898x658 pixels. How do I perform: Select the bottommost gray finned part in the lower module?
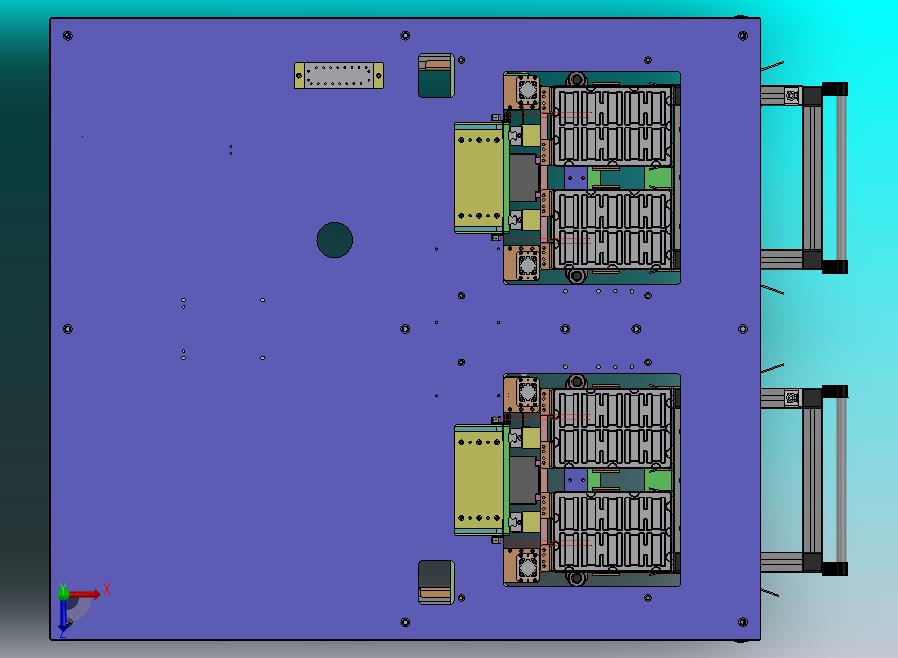(x=613, y=531)
